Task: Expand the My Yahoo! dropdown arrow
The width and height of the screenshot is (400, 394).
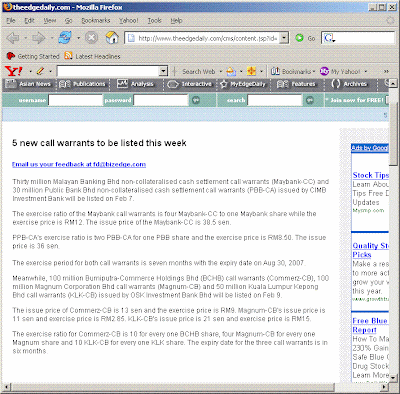Action: (366, 71)
